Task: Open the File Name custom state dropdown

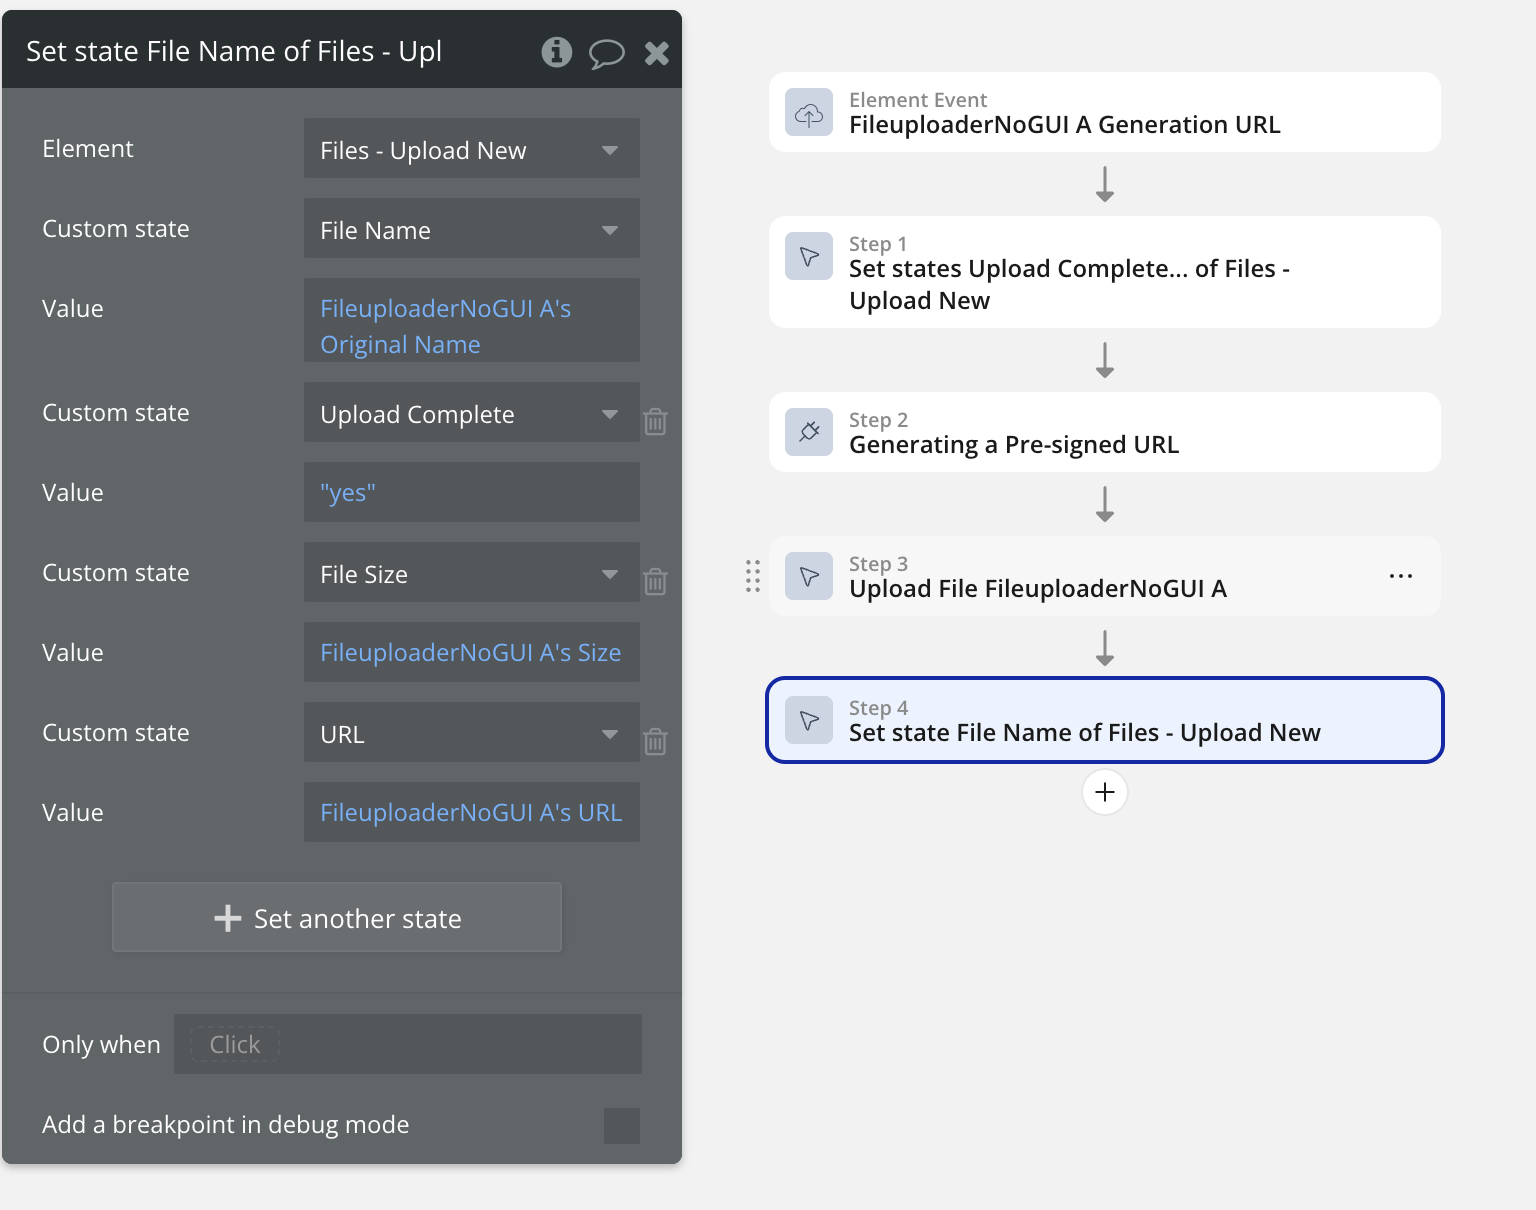Action: point(472,229)
